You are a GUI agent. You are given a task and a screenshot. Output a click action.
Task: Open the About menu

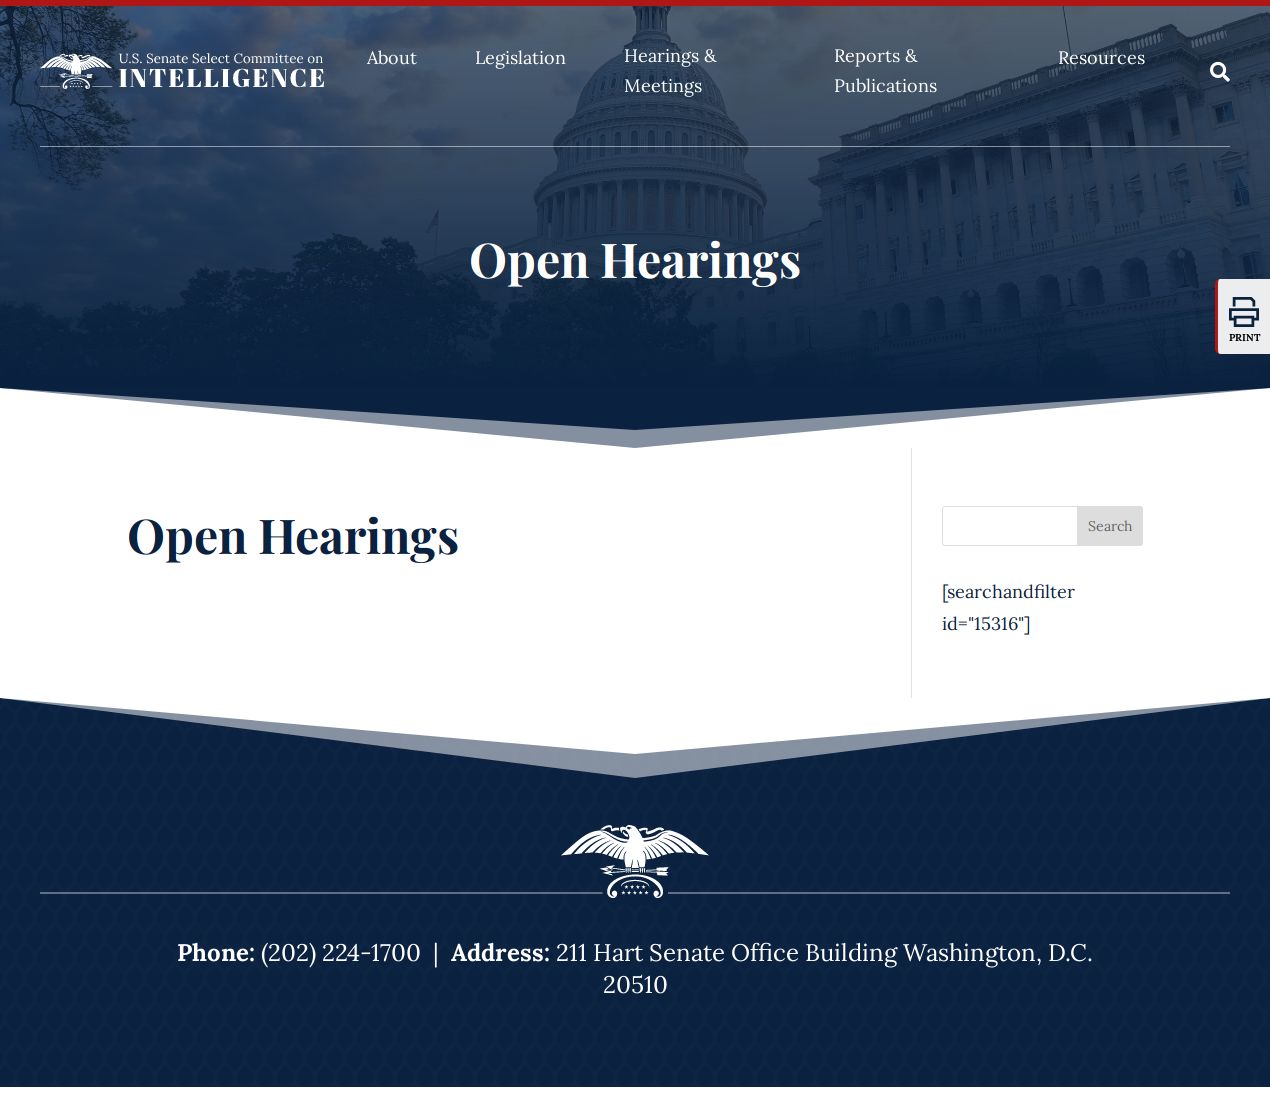[391, 58]
